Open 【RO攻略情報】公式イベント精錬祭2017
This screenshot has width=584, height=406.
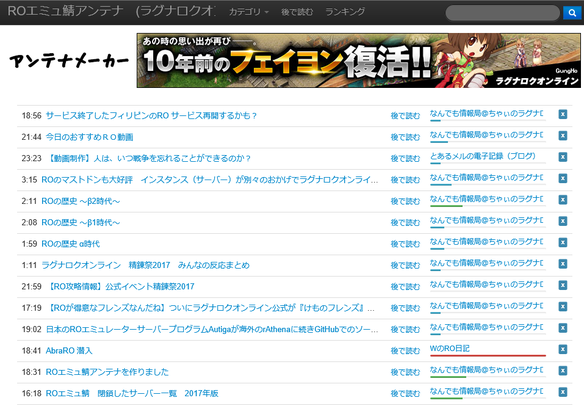pos(120,286)
